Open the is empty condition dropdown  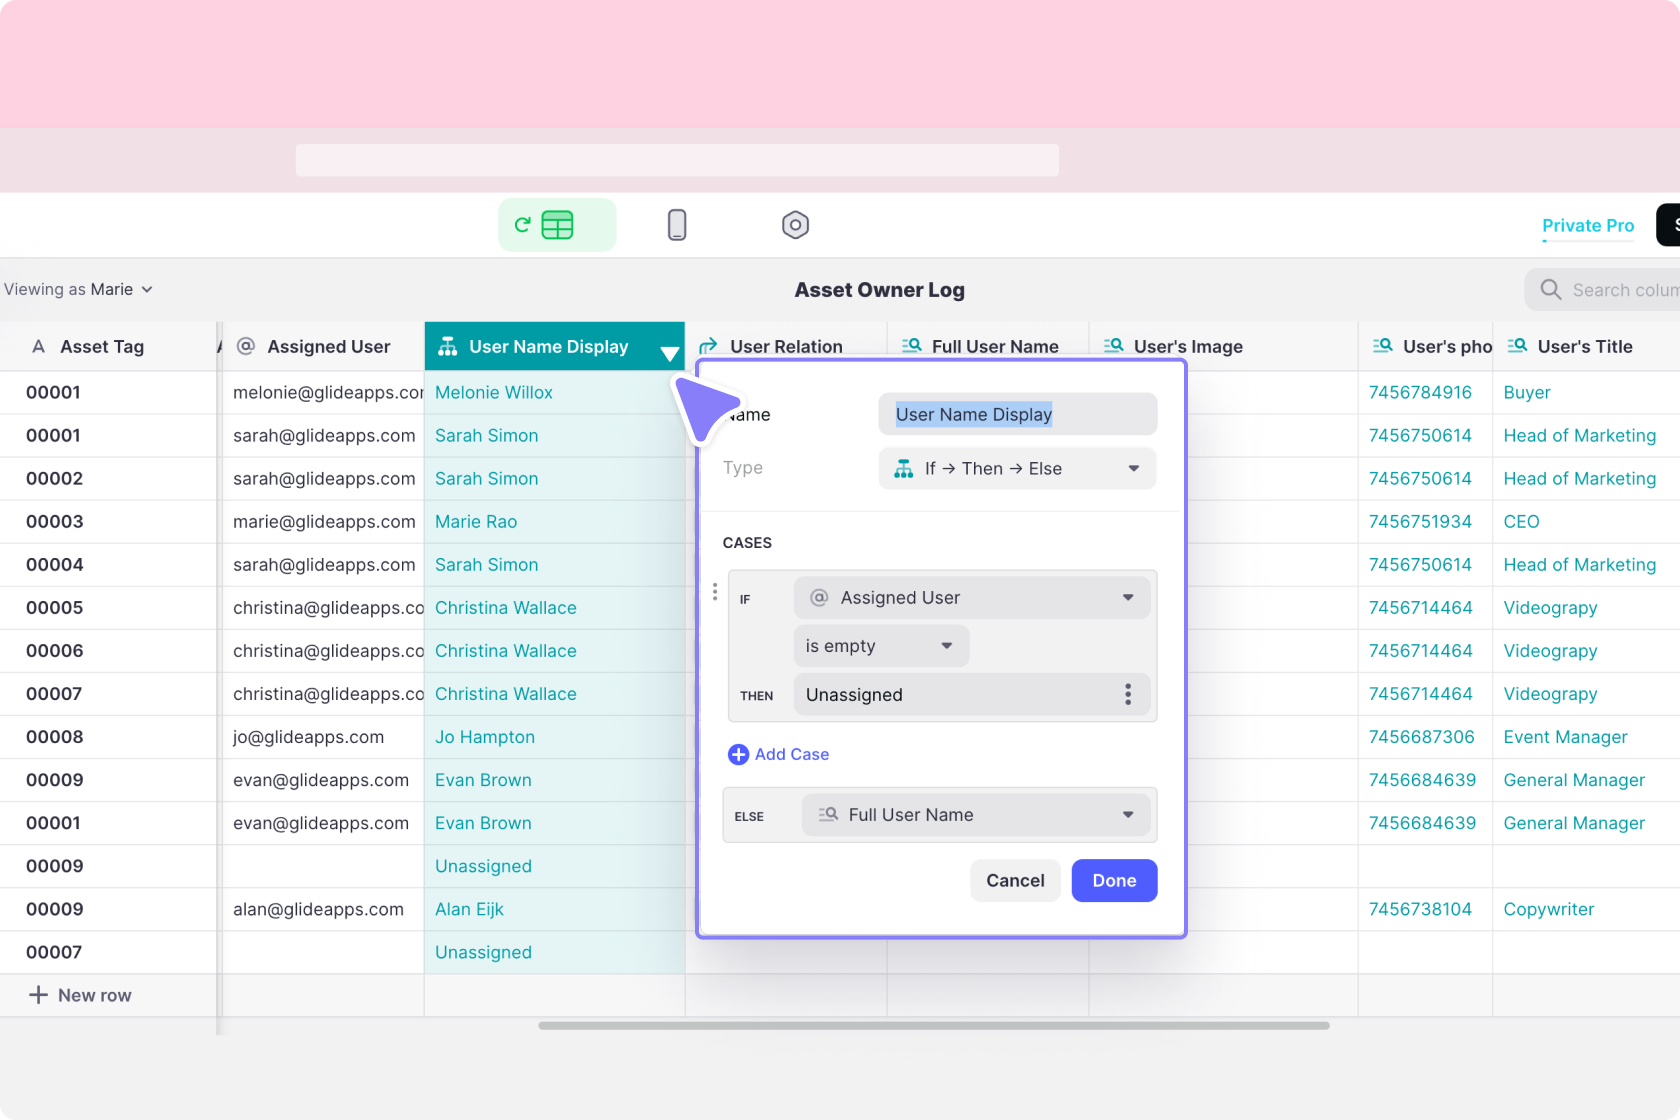tap(879, 646)
